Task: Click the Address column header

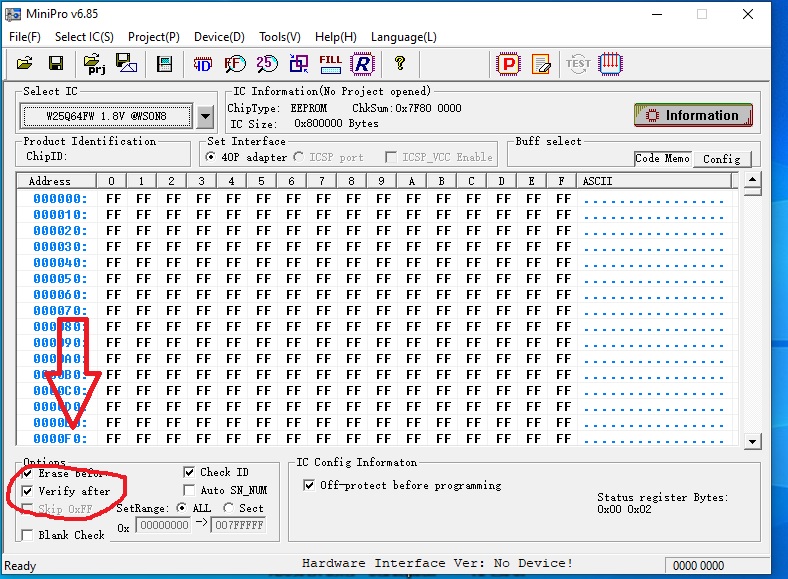Action: (56, 181)
